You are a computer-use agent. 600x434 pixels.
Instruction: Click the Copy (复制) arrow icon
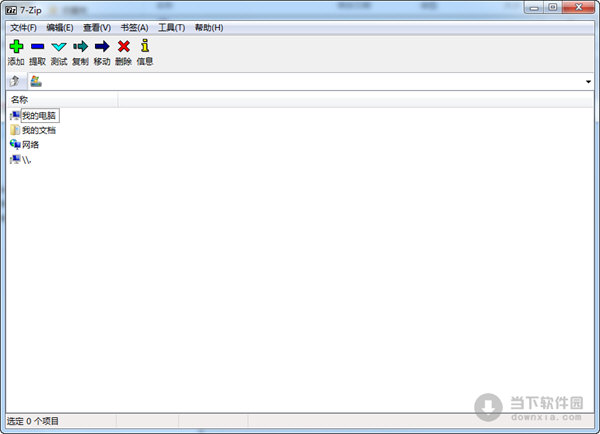click(80, 46)
